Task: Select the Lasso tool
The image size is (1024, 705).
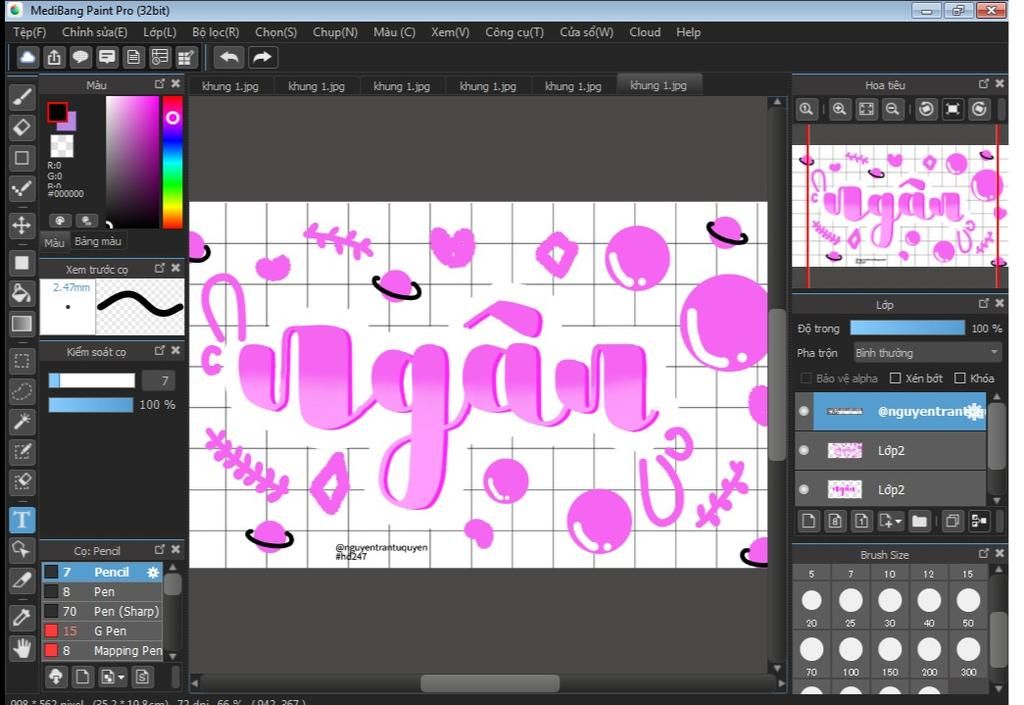Action: (x=22, y=391)
